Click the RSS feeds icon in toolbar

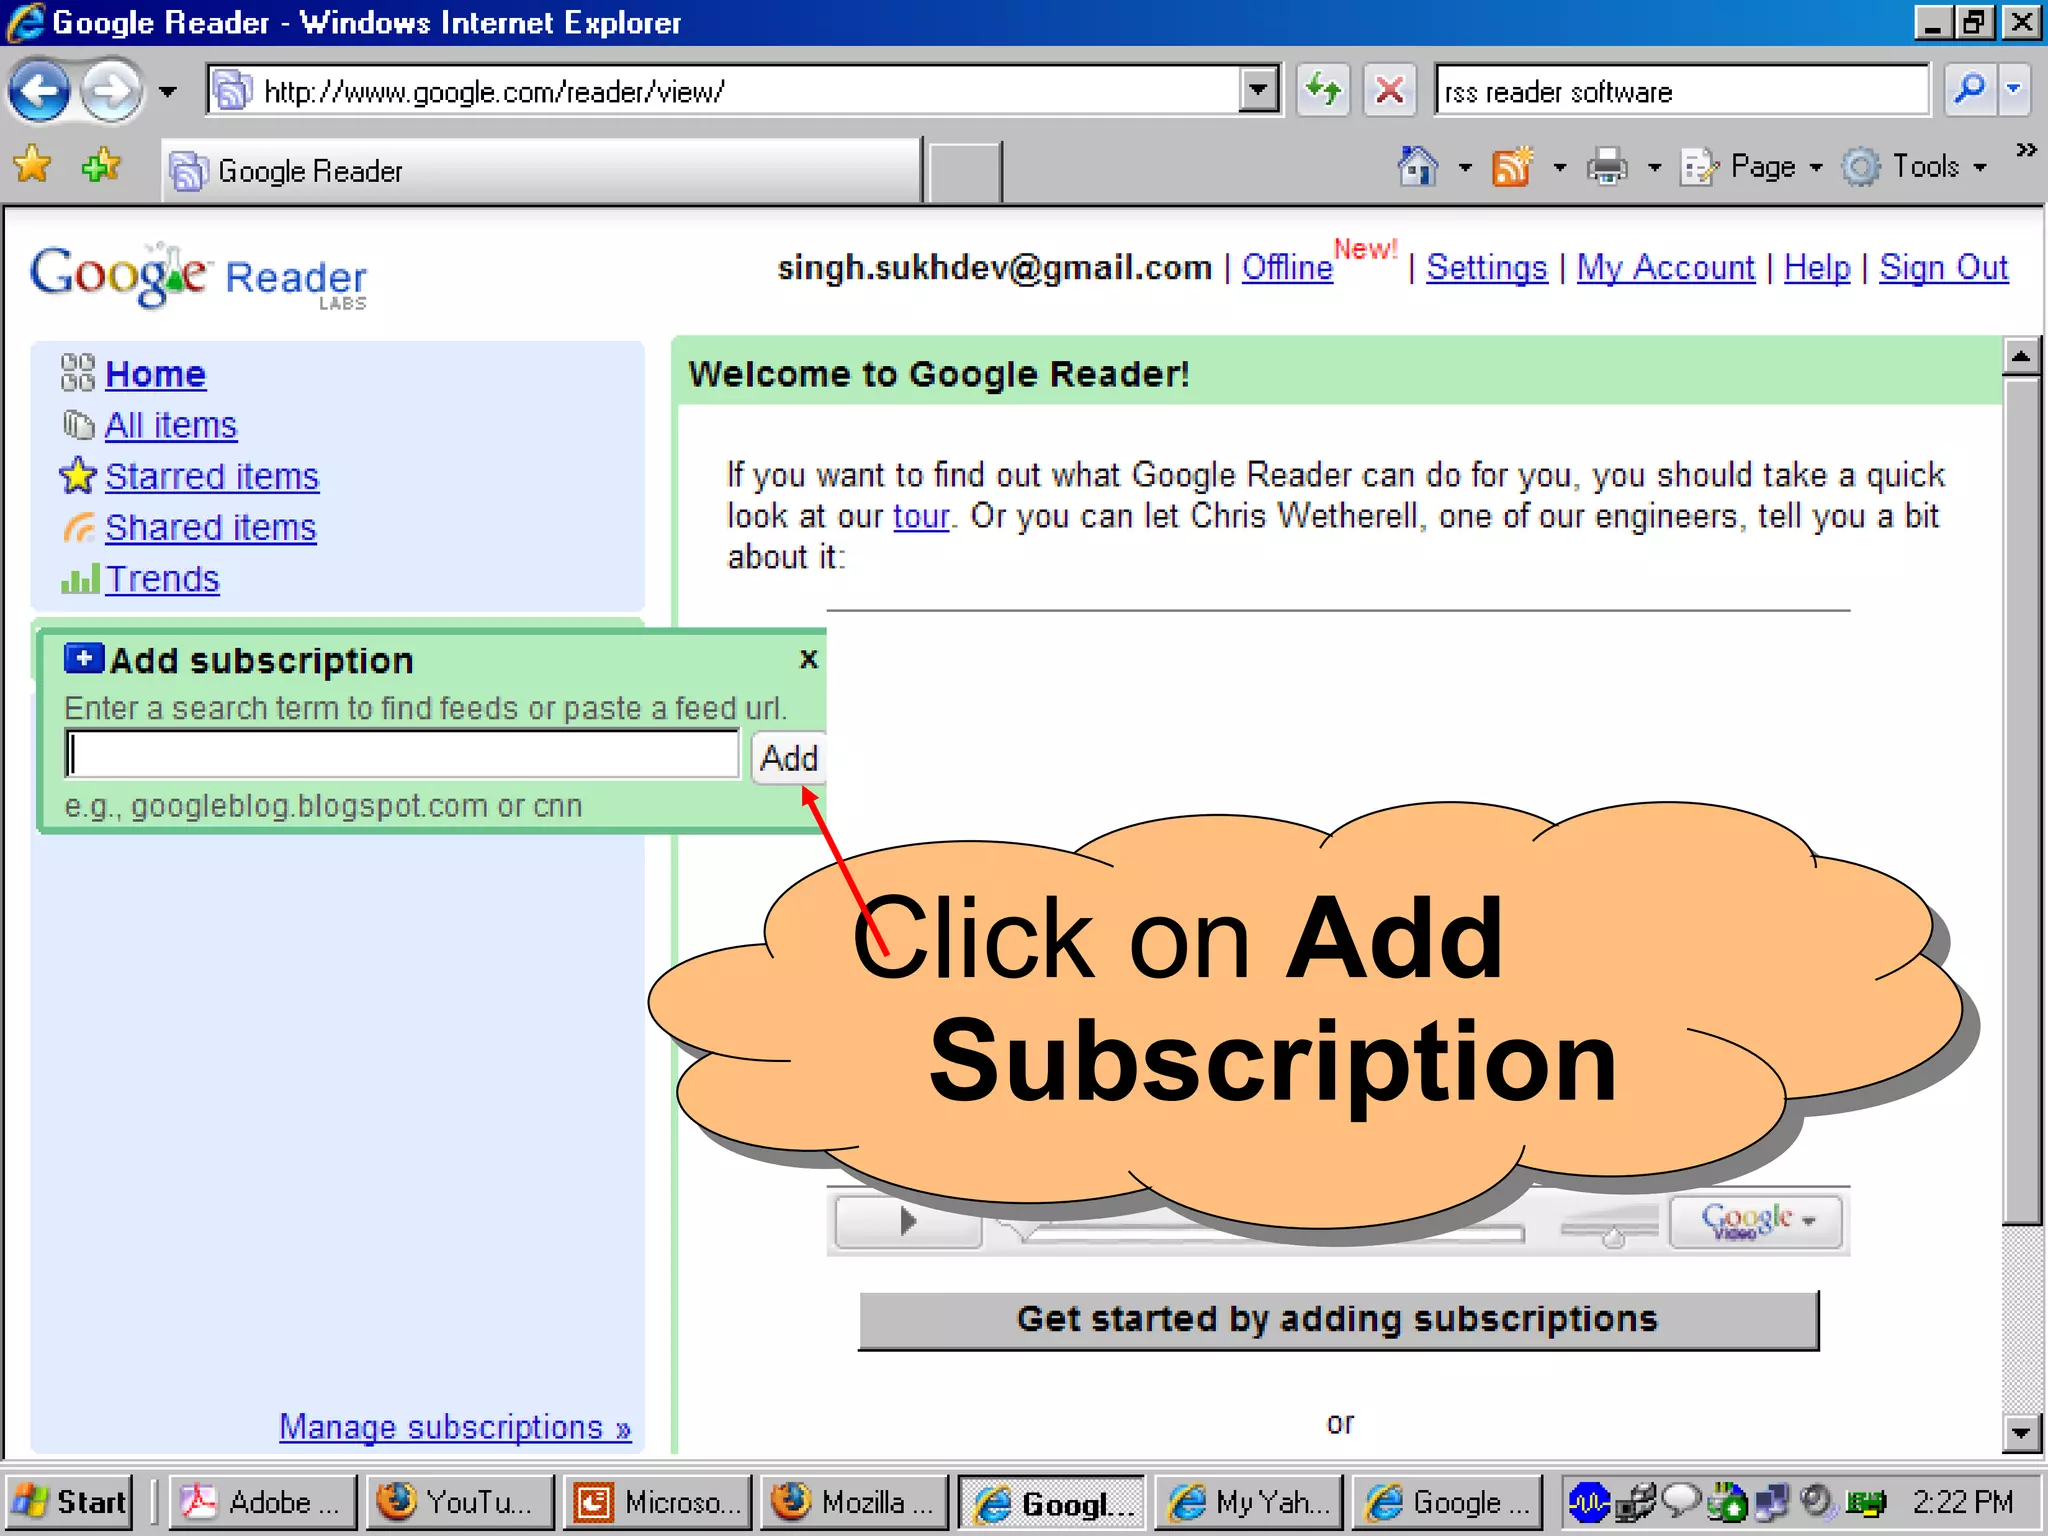tap(1512, 166)
